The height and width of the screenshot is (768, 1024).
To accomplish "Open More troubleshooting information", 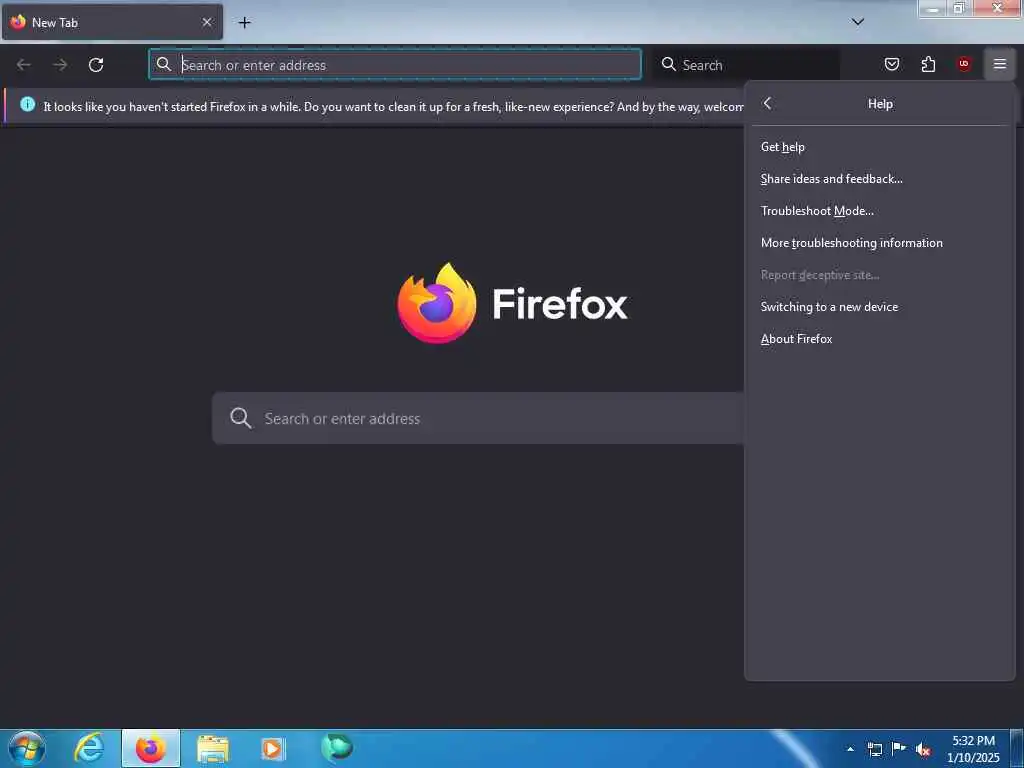I will [879, 243].
